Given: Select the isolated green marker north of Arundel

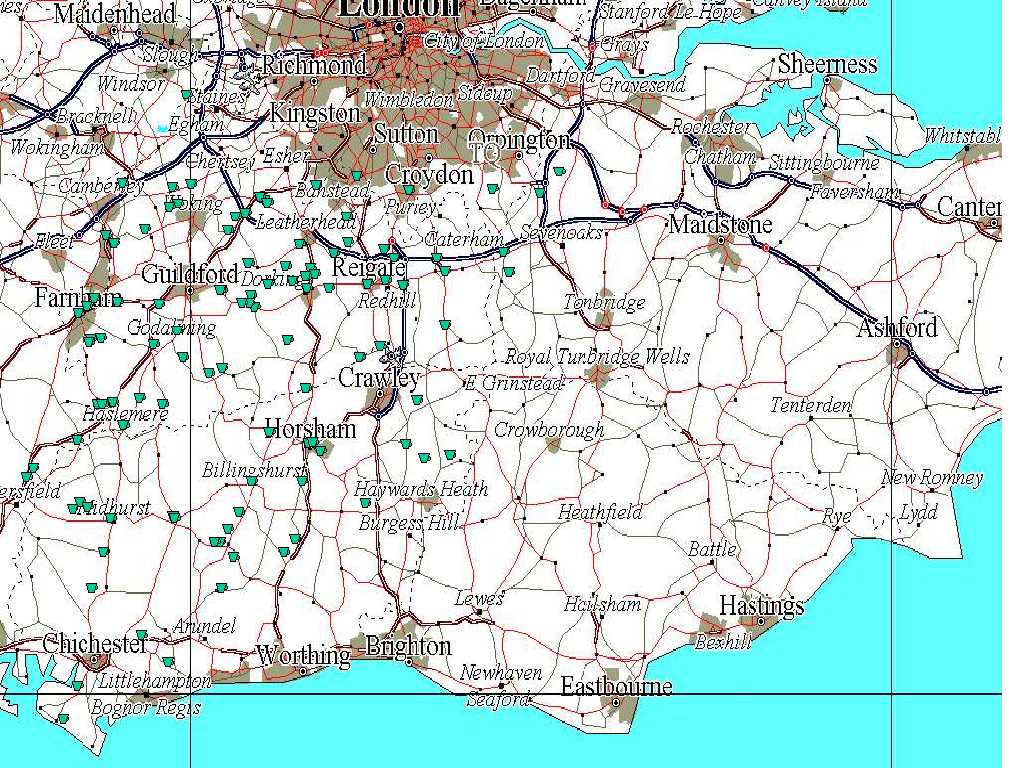Looking at the screenshot, I should click(x=221, y=587).
